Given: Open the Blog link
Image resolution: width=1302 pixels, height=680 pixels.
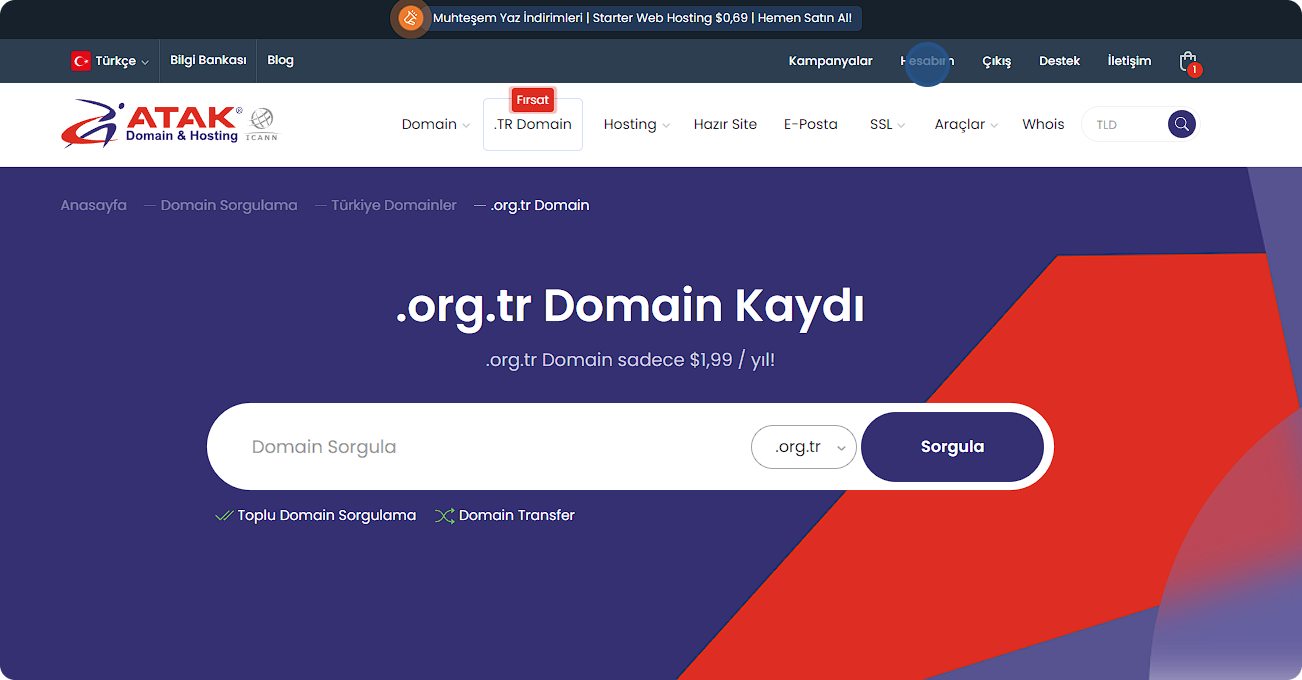Looking at the screenshot, I should click(281, 60).
